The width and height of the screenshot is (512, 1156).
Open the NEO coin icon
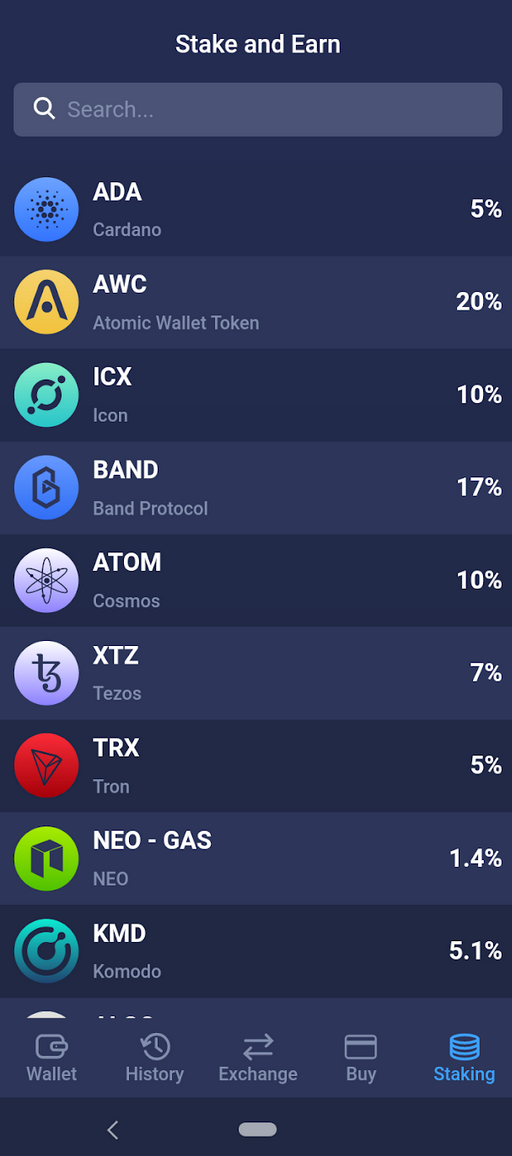pos(46,858)
